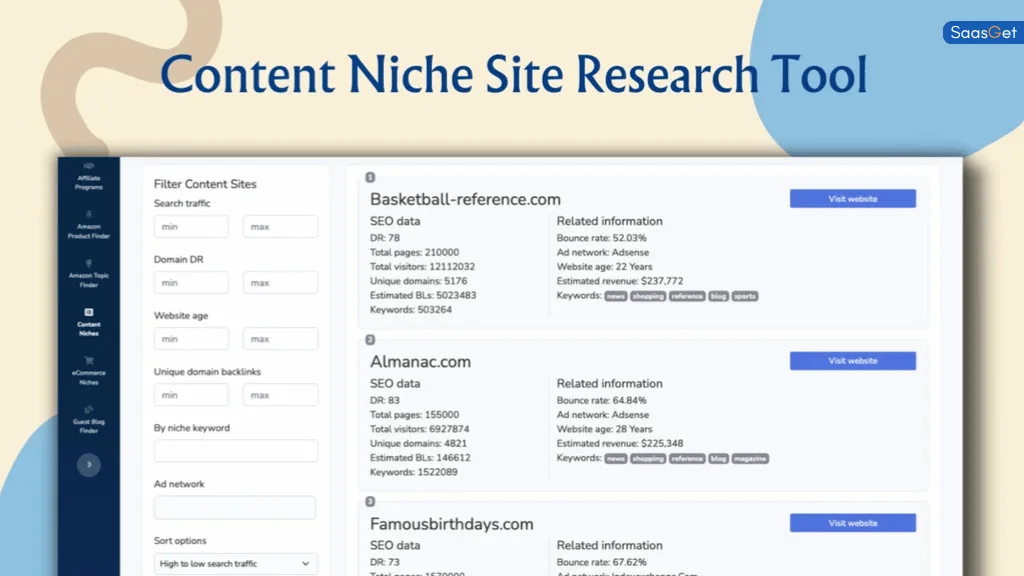The height and width of the screenshot is (576, 1024).
Task: Click Famousbirthdays.com title
Action: point(451,524)
